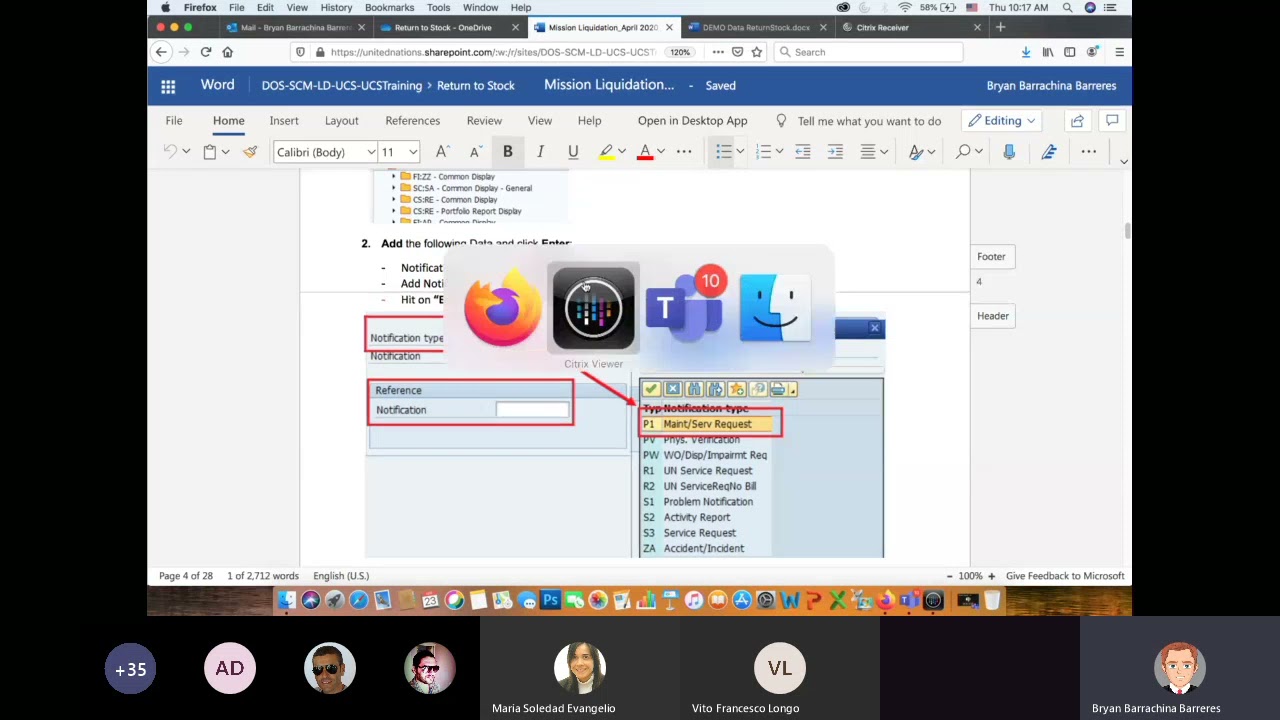
Task: Click the Firefox Search field
Action: coord(868,52)
